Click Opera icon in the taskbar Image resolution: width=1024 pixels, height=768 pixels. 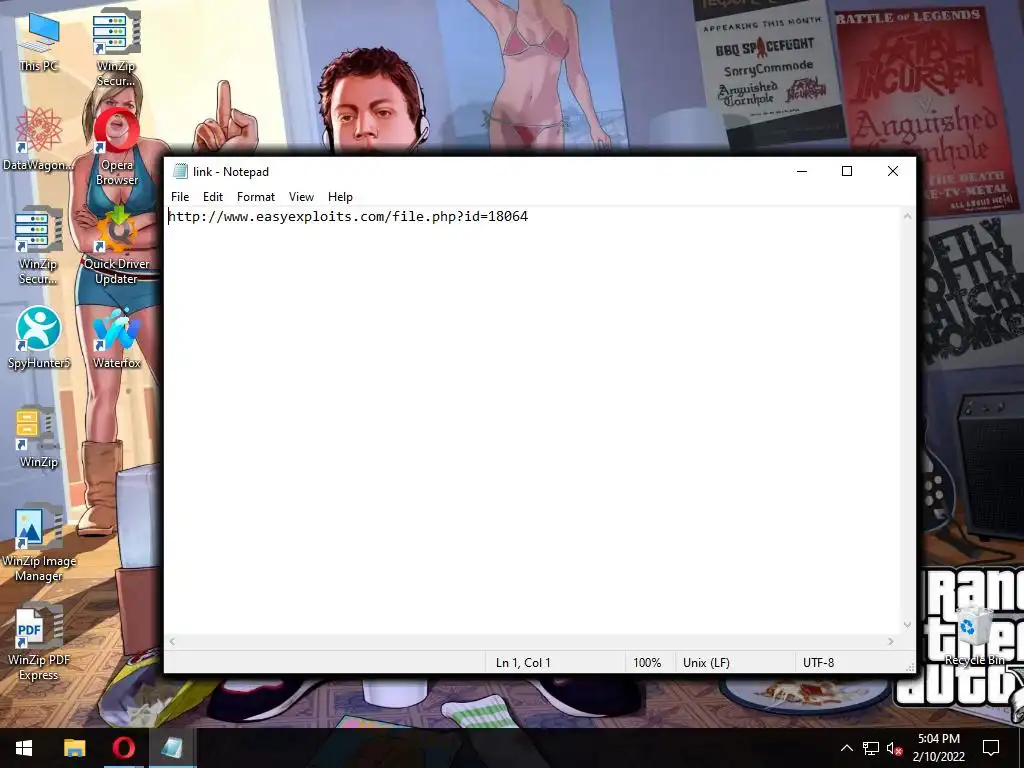[x=123, y=748]
